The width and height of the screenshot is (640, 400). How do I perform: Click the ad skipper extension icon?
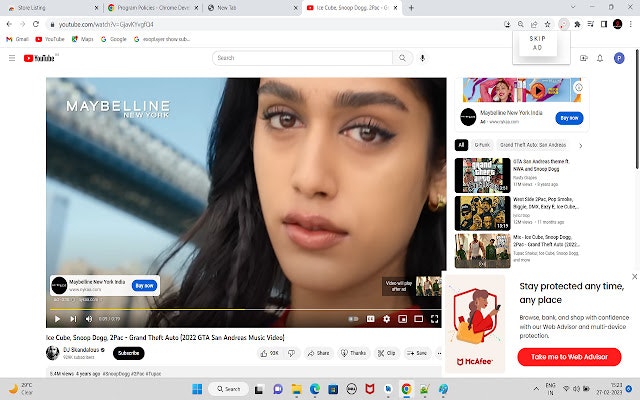[x=563, y=24]
